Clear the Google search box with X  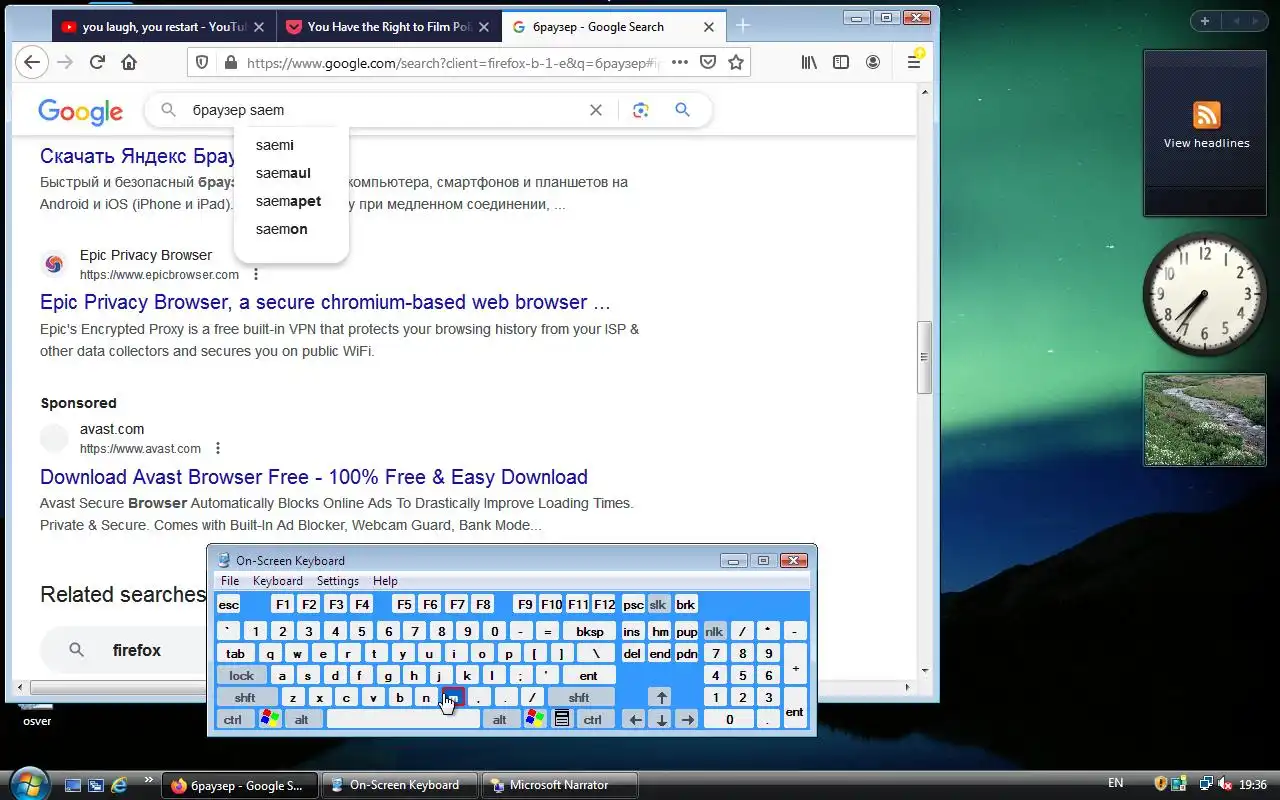tap(596, 110)
